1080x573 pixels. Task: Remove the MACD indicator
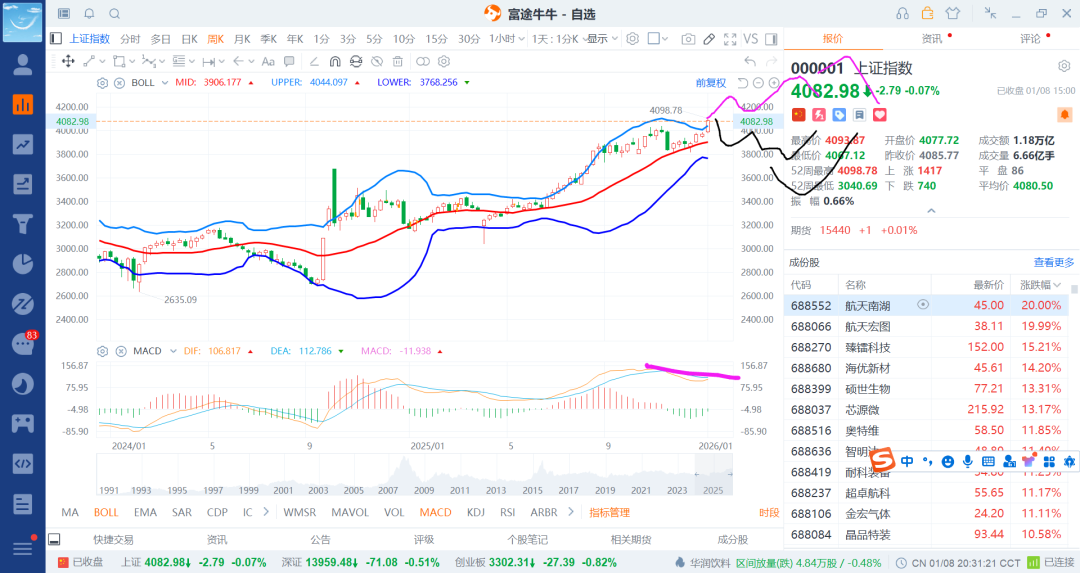120,351
